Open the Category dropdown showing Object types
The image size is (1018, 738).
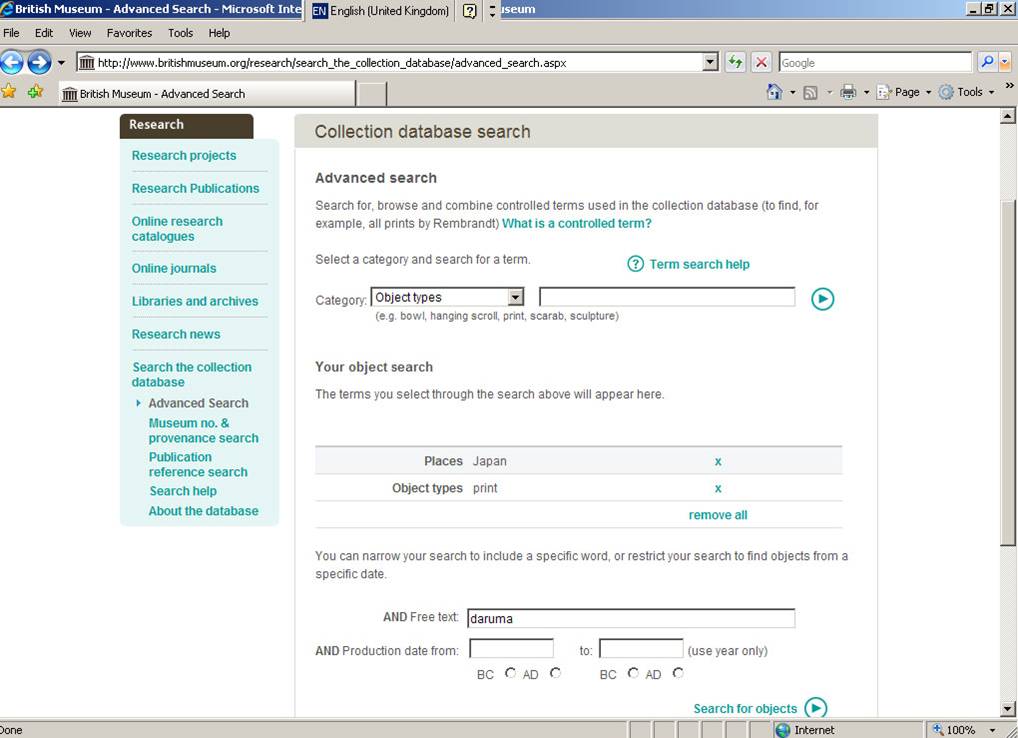447,297
